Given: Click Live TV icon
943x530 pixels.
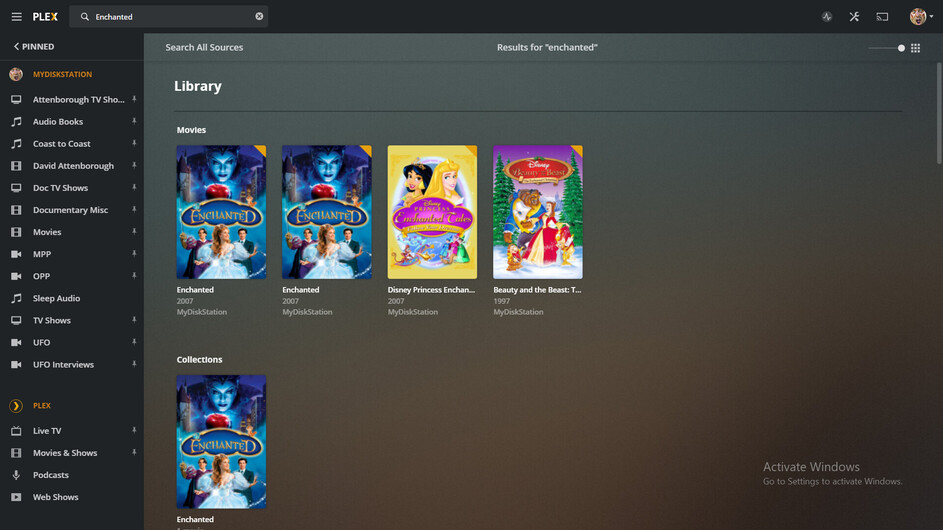Looking at the screenshot, I should 16,431.
